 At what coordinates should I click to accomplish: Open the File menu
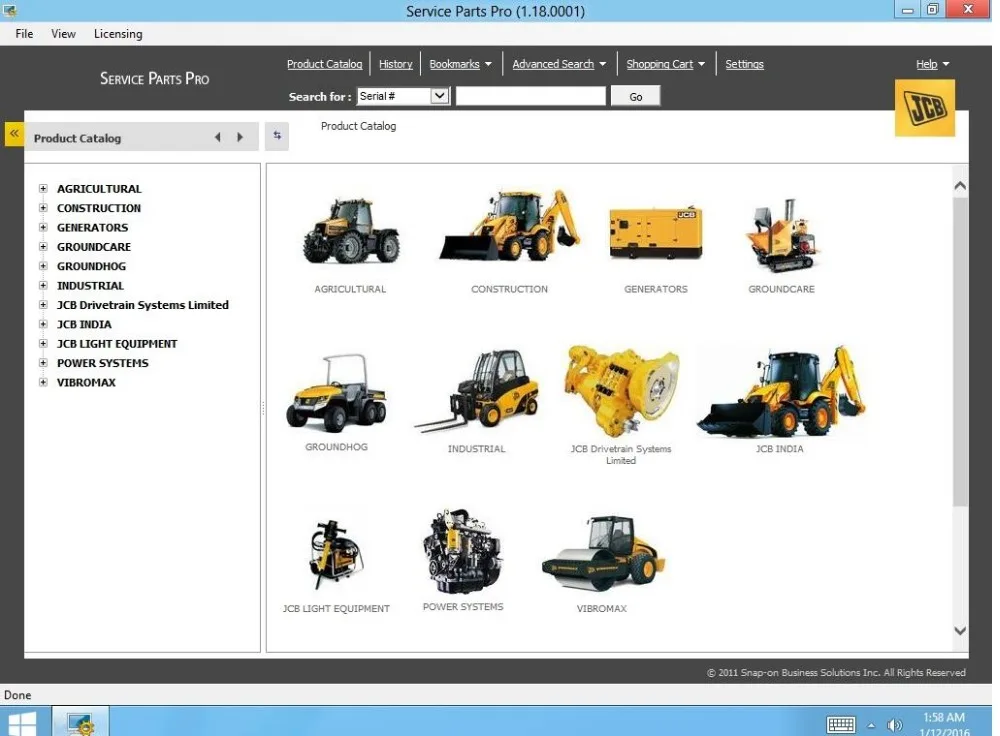24,34
